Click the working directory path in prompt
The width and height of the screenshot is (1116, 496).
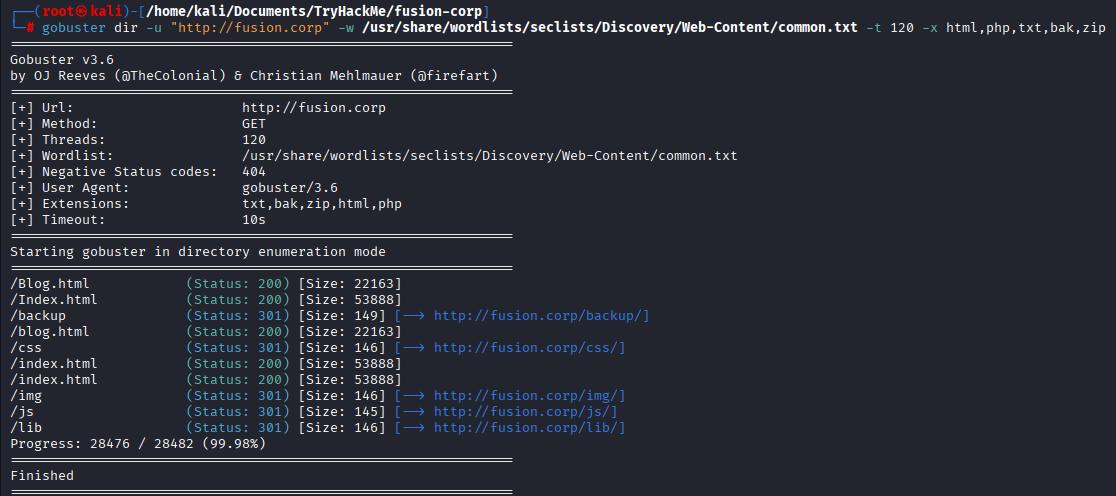[x=314, y=12]
